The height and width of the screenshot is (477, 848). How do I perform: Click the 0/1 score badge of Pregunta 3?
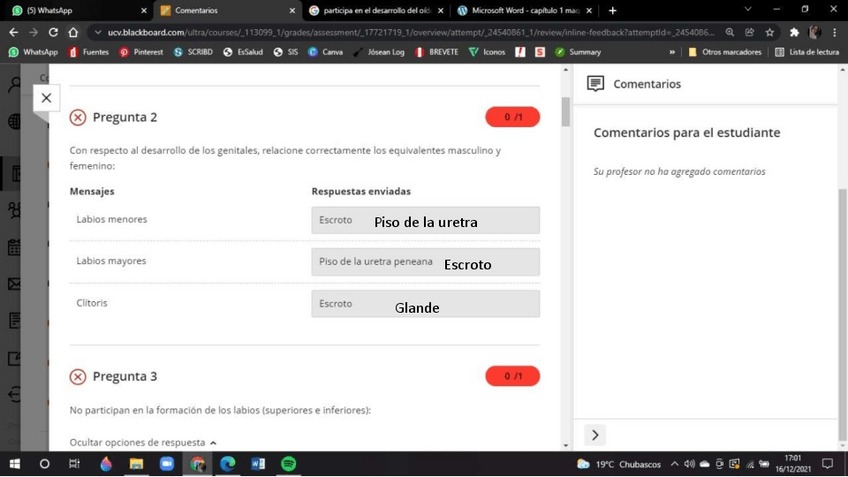click(512, 376)
